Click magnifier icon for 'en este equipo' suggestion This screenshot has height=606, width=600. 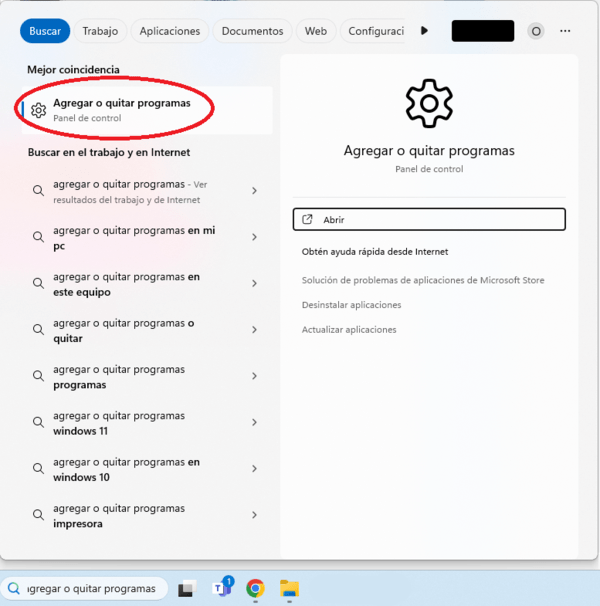point(38,283)
